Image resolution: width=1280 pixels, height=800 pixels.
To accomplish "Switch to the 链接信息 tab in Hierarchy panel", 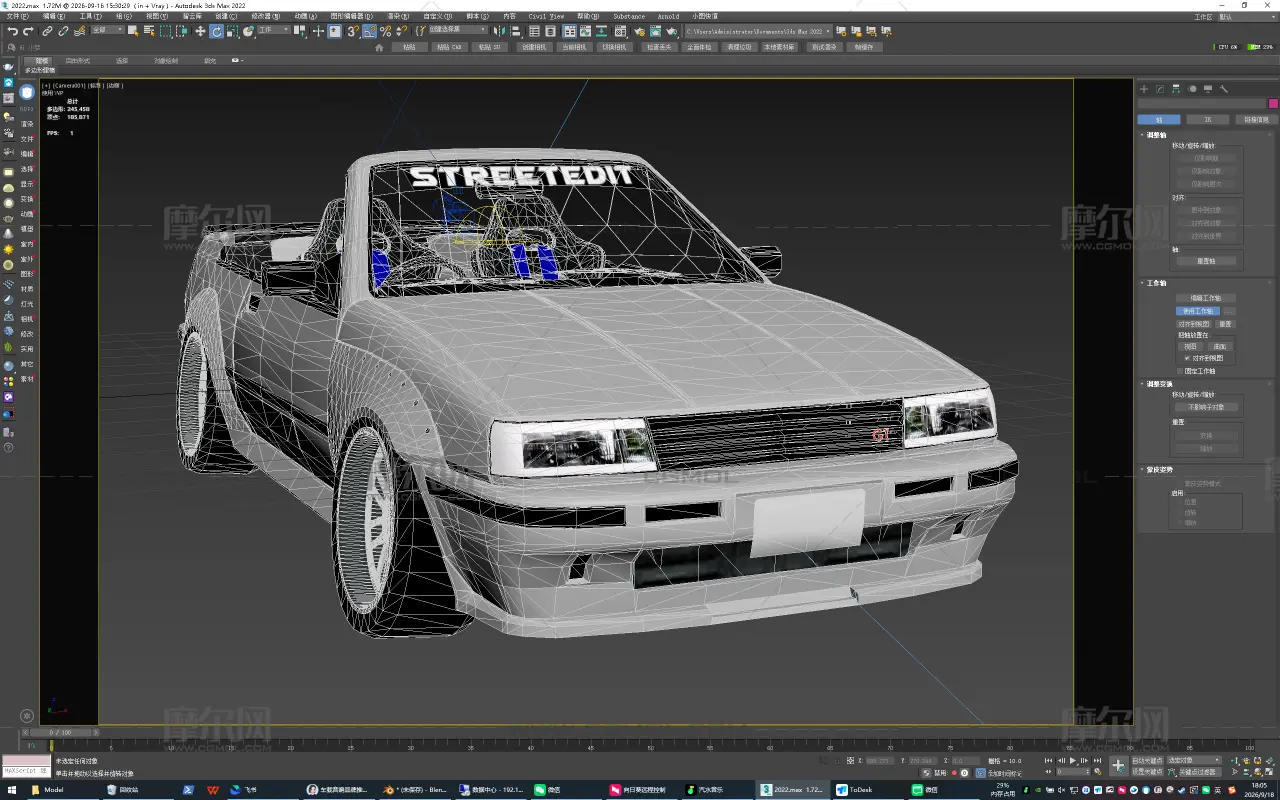I will point(1256,120).
